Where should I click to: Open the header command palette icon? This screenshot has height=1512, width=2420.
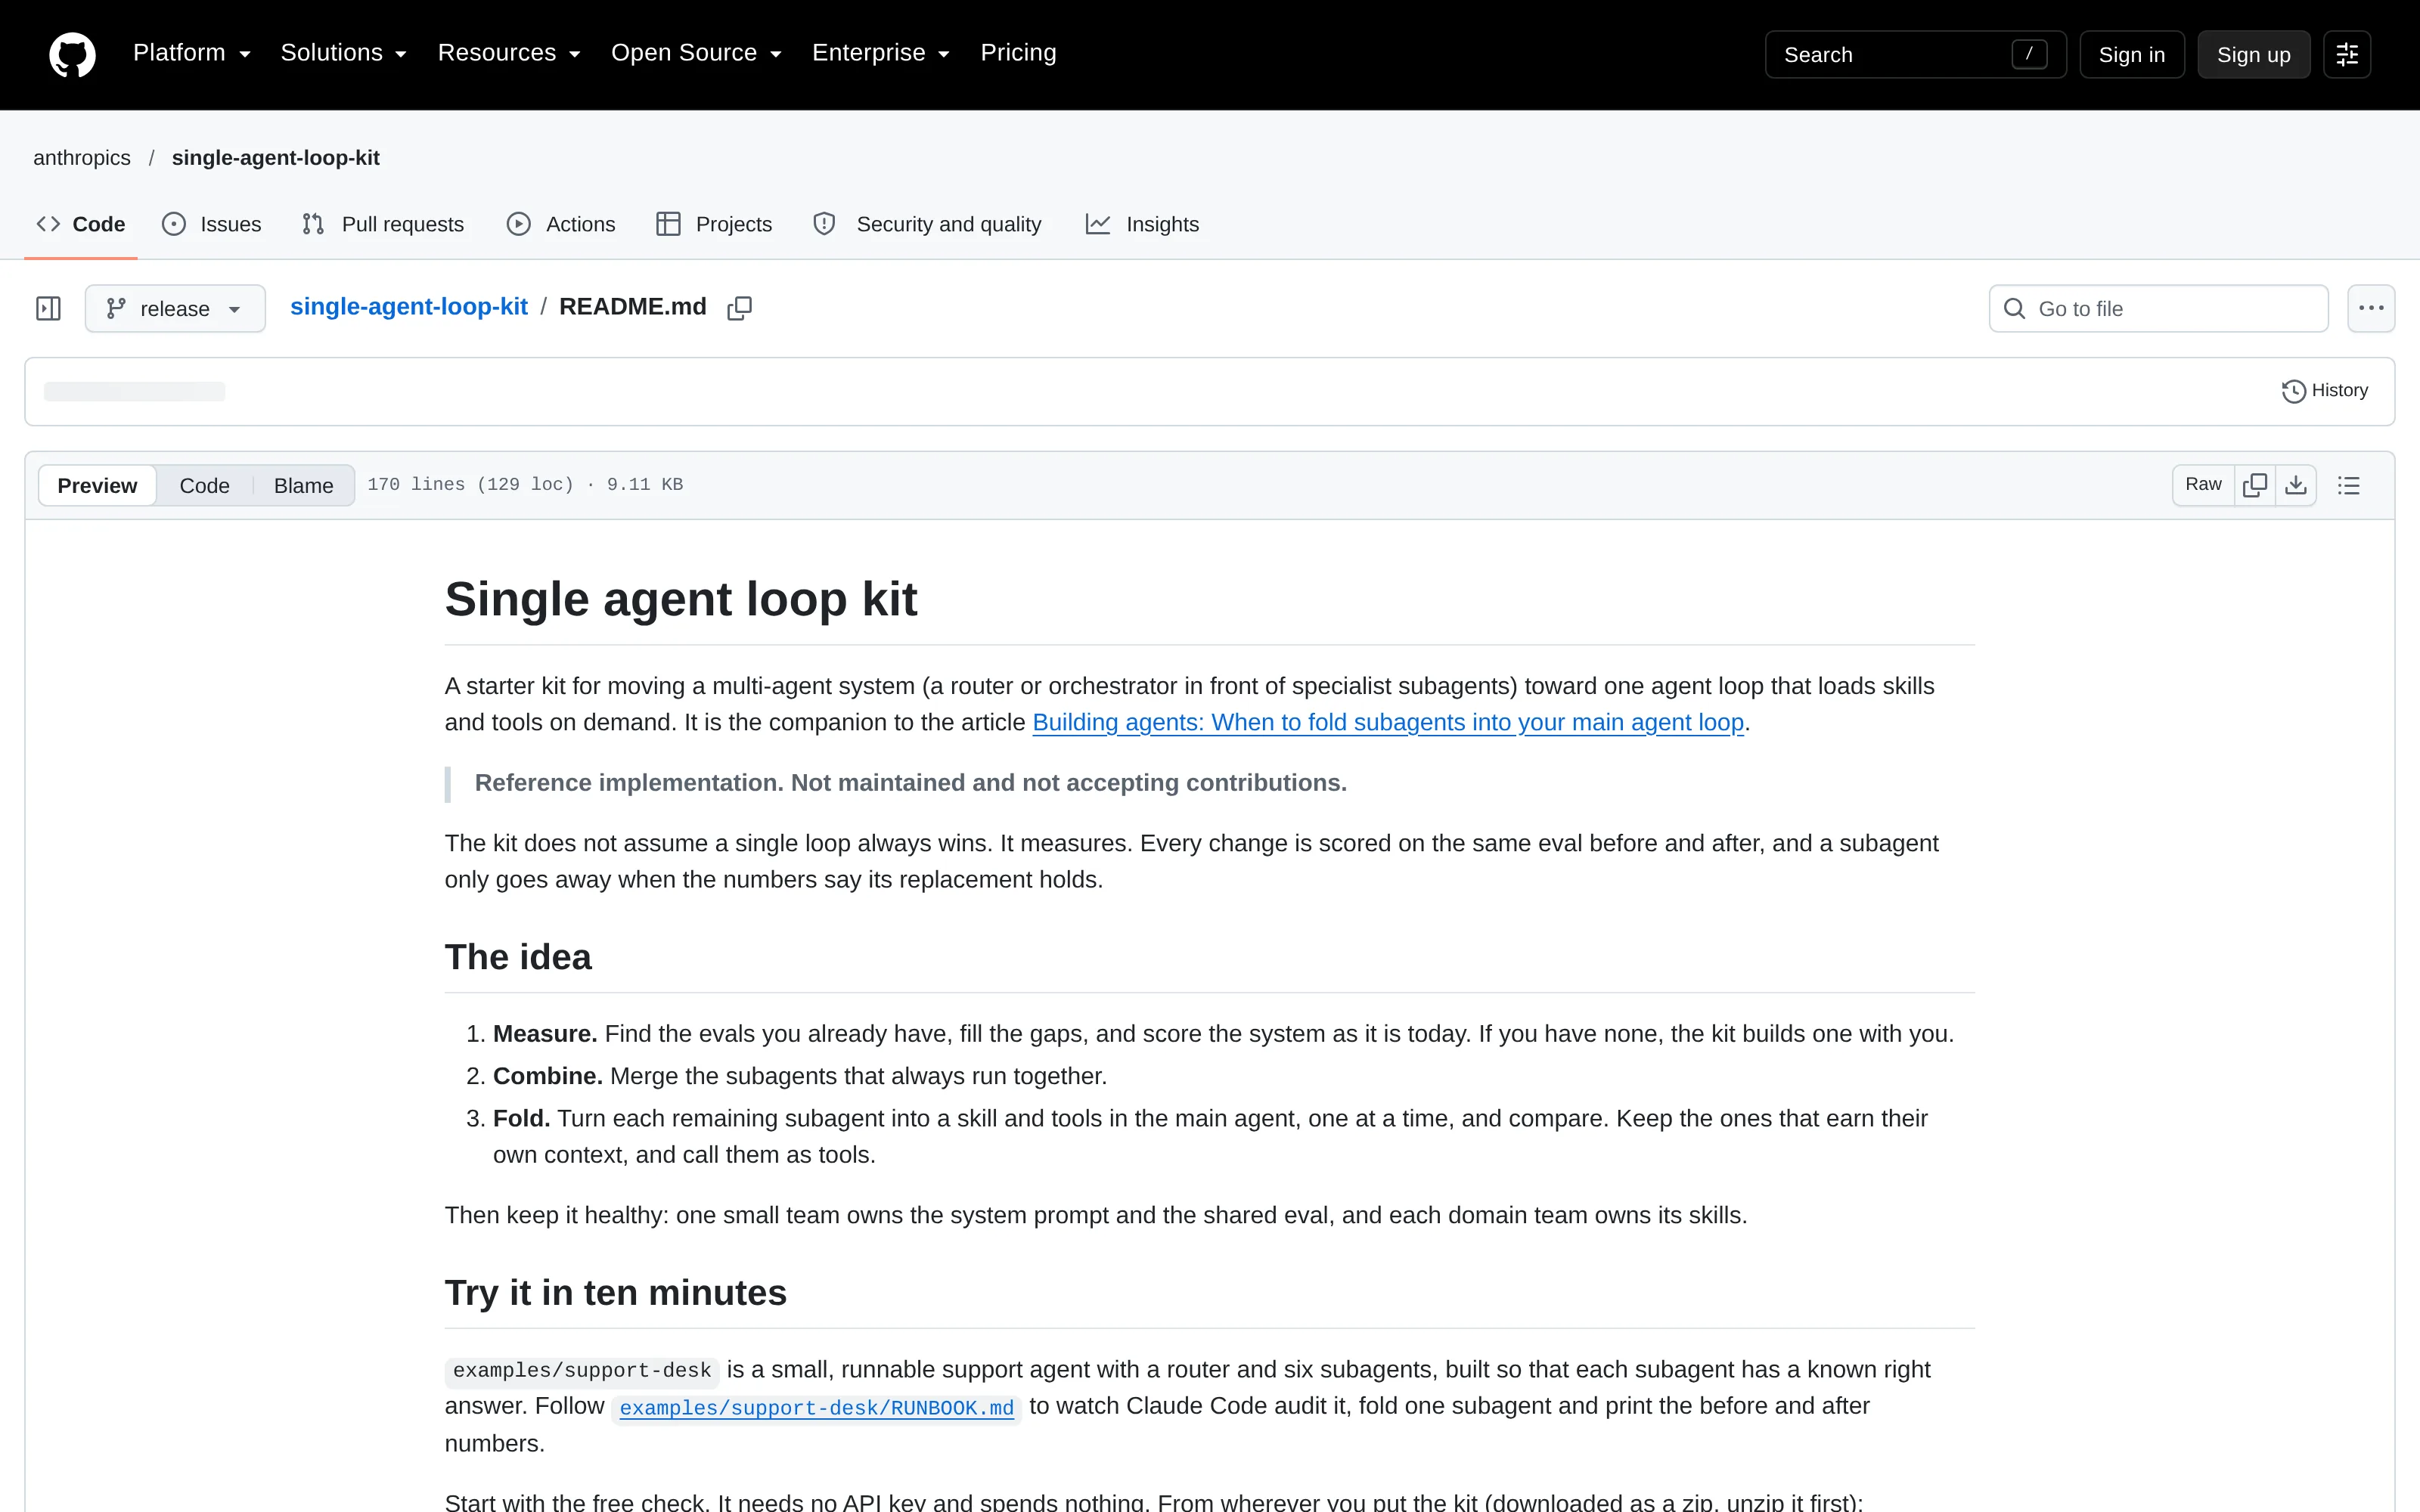(x=2346, y=55)
